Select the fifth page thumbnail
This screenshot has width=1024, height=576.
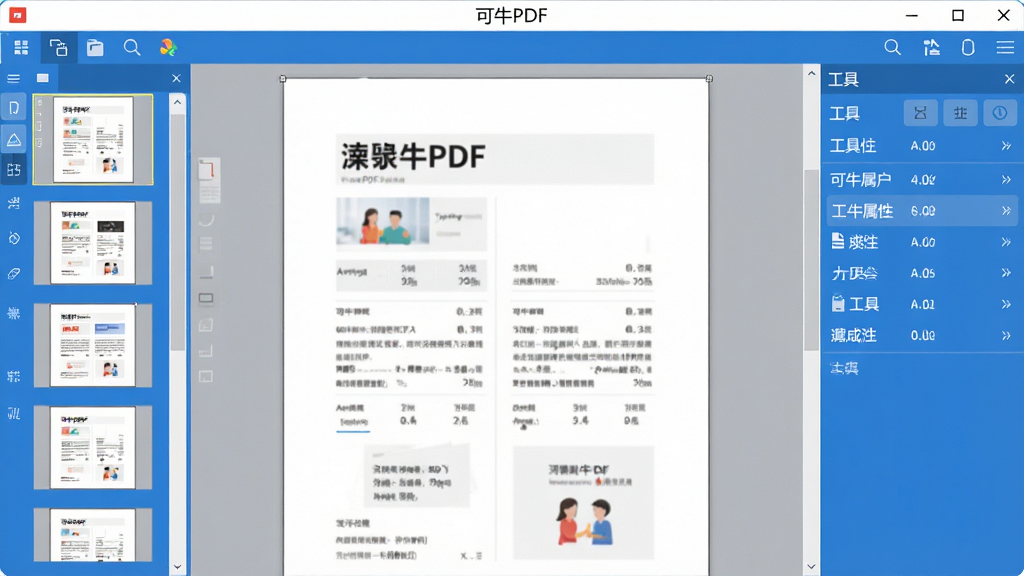click(x=93, y=536)
